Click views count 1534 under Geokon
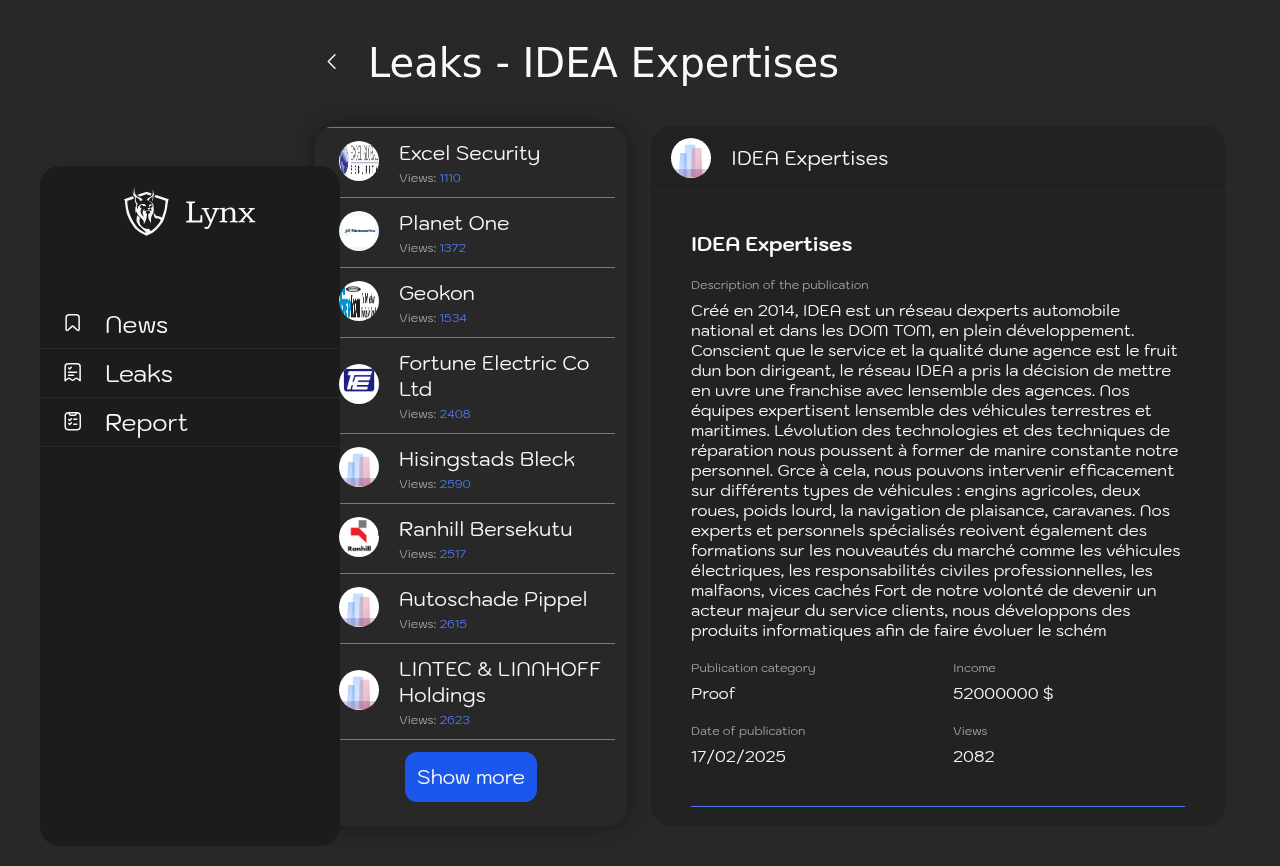The height and width of the screenshot is (866, 1280). click(453, 318)
